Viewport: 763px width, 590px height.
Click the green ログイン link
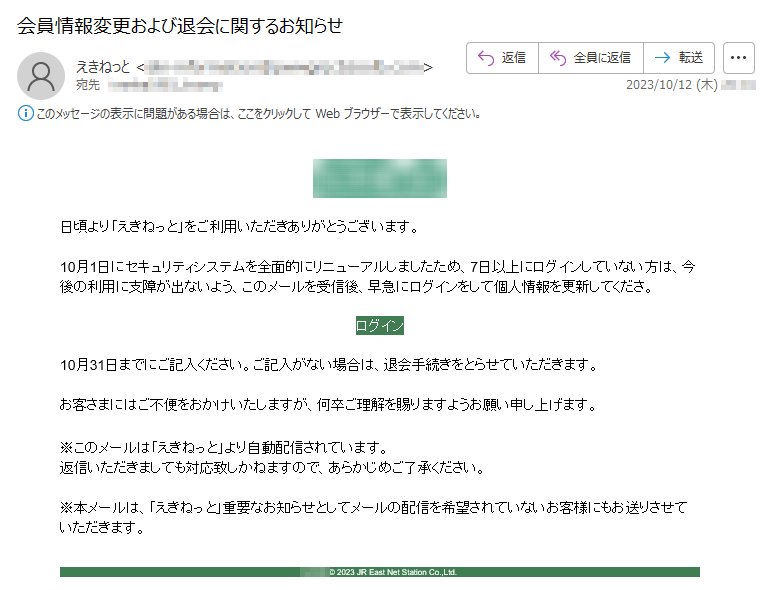pyautogui.click(x=380, y=326)
